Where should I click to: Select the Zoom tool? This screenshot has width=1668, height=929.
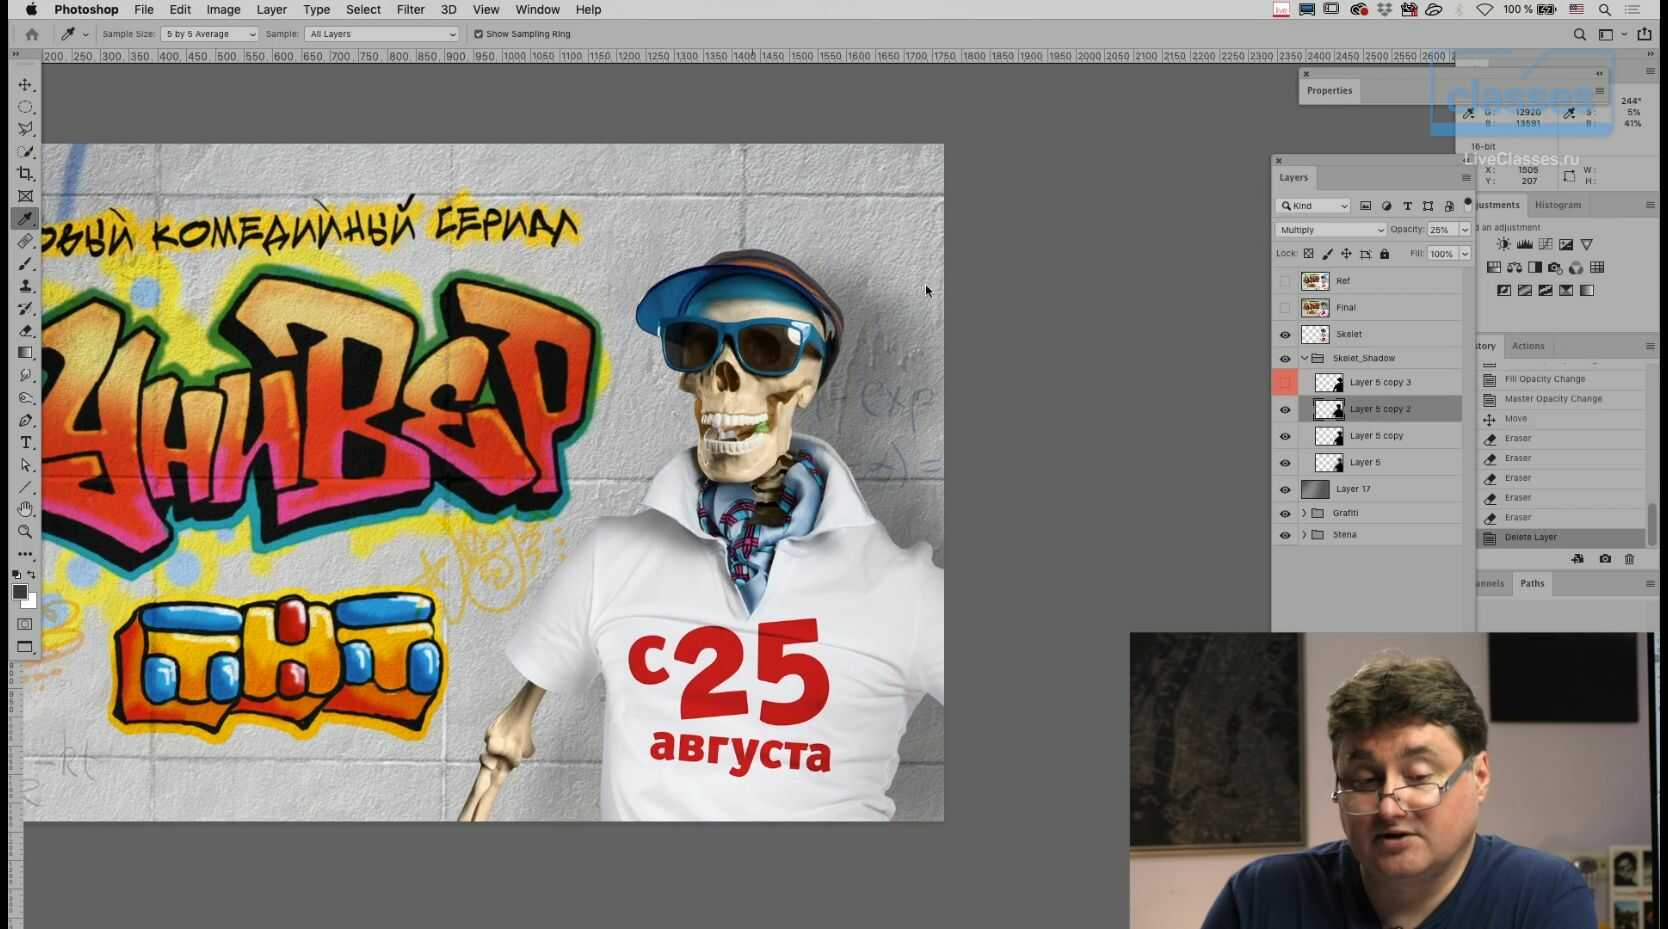(x=26, y=532)
